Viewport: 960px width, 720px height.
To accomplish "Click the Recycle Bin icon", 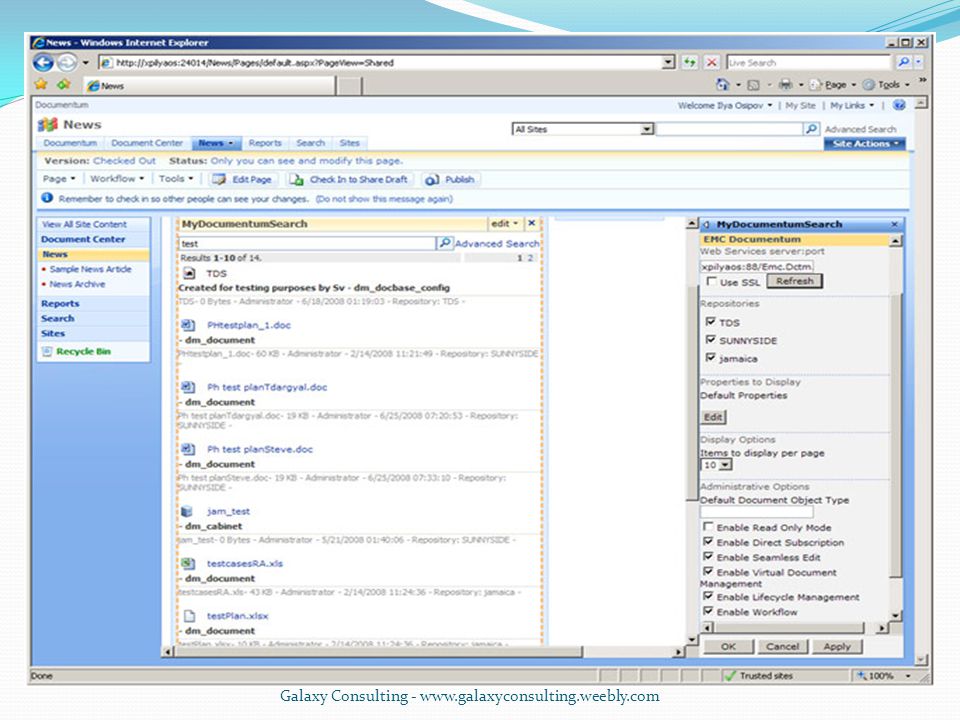I will pyautogui.click(x=47, y=351).
